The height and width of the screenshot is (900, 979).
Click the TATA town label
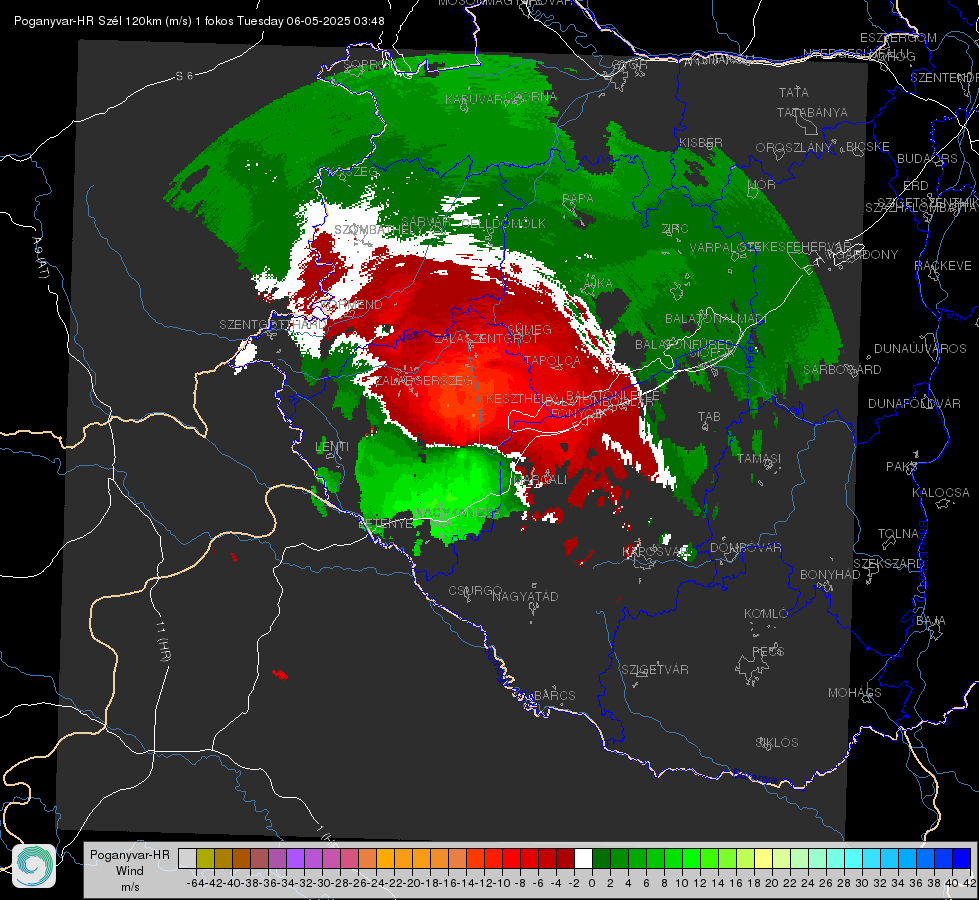pos(794,92)
